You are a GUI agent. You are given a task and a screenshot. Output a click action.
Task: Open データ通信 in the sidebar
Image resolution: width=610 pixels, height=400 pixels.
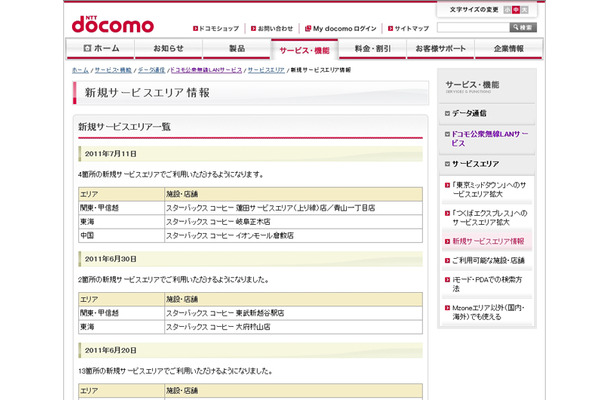click(x=469, y=113)
